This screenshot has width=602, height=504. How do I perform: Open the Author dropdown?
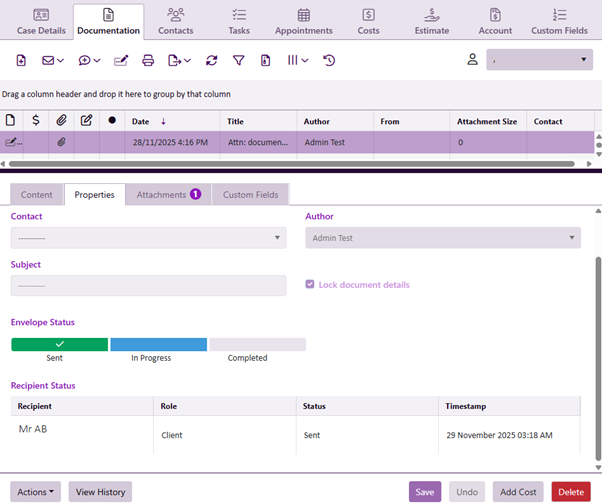(442, 238)
